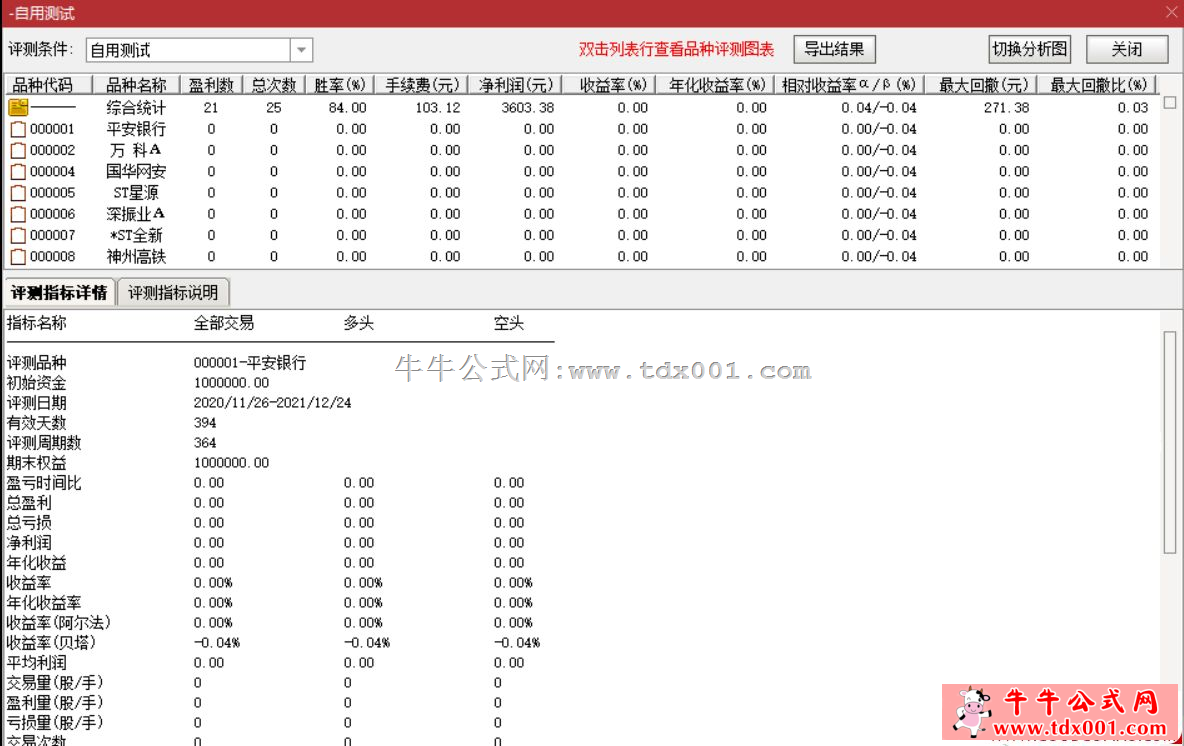Screen dimensions: 1184x746
Task: Sort by the 净利润(元) column header
Action: (x=515, y=85)
